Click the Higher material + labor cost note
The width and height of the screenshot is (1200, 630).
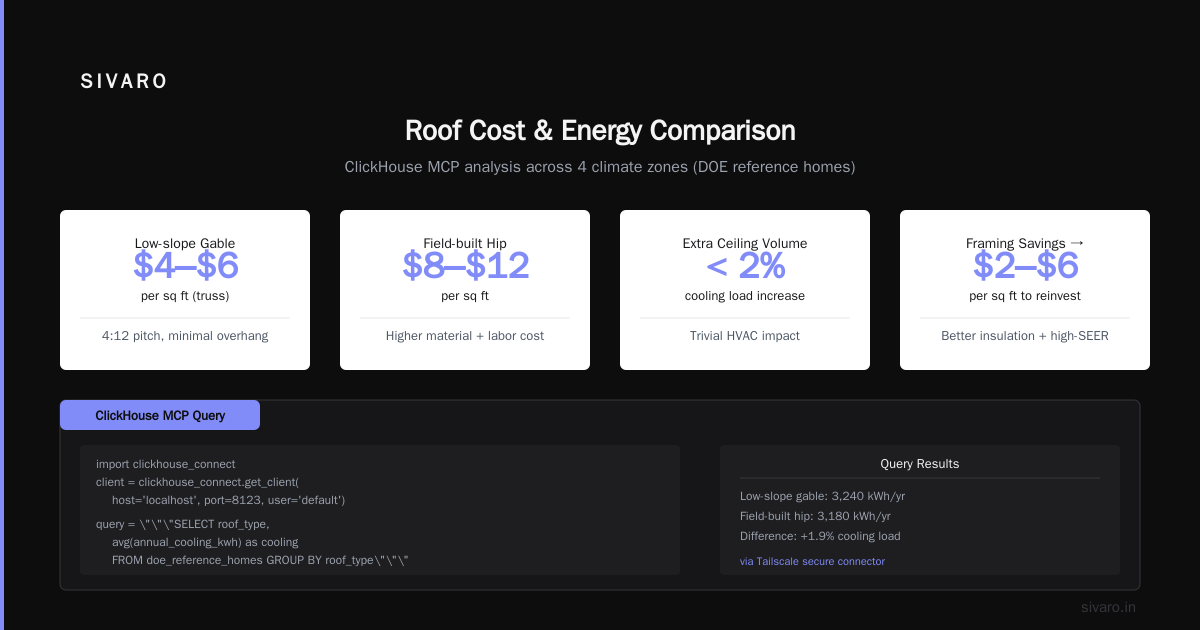[465, 336]
